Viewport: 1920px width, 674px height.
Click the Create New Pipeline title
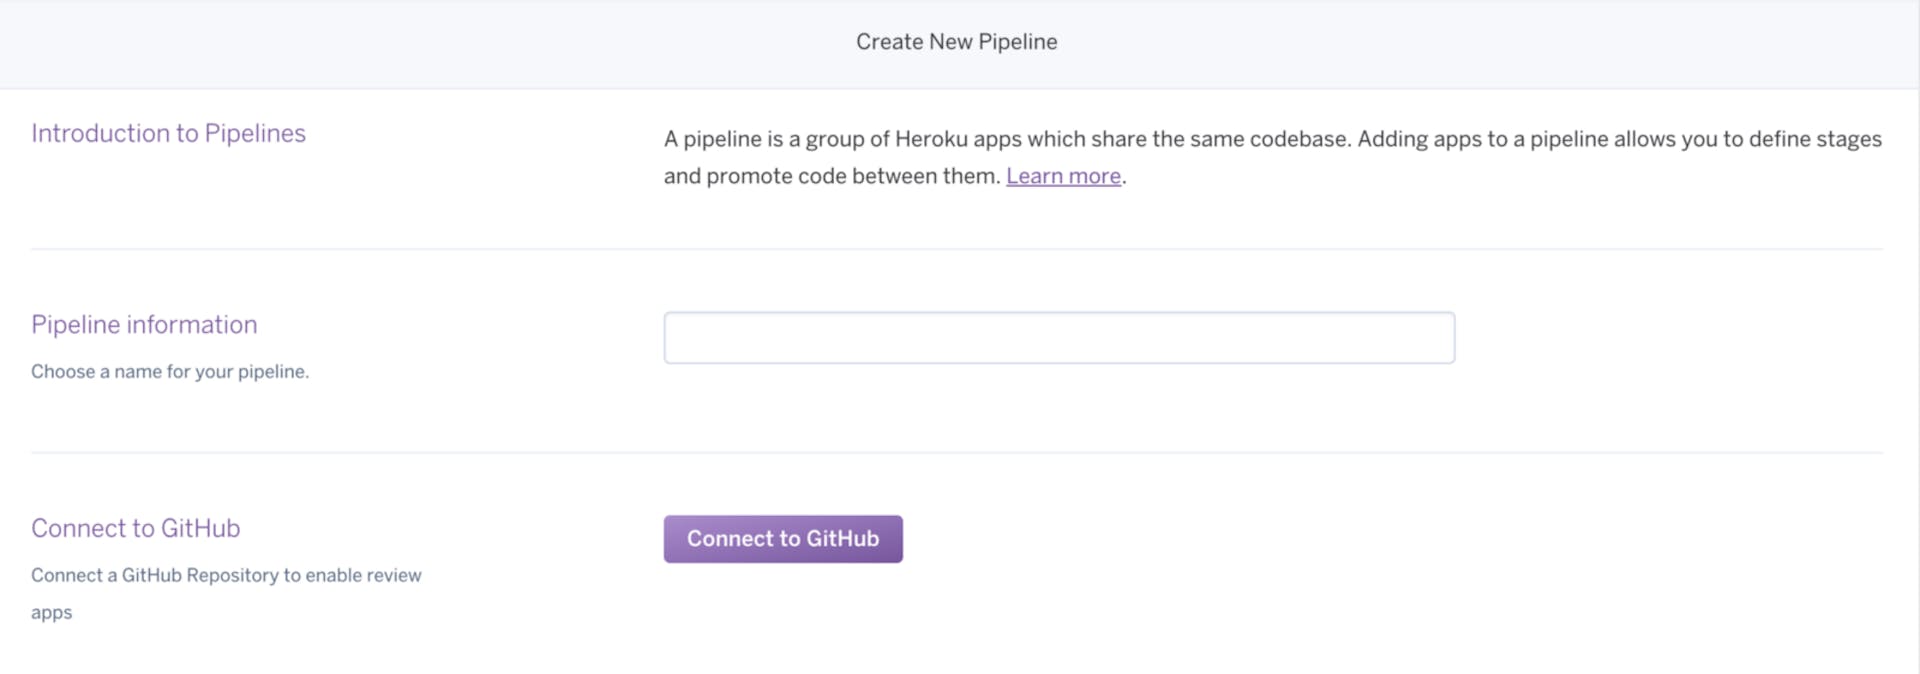pyautogui.click(x=956, y=41)
